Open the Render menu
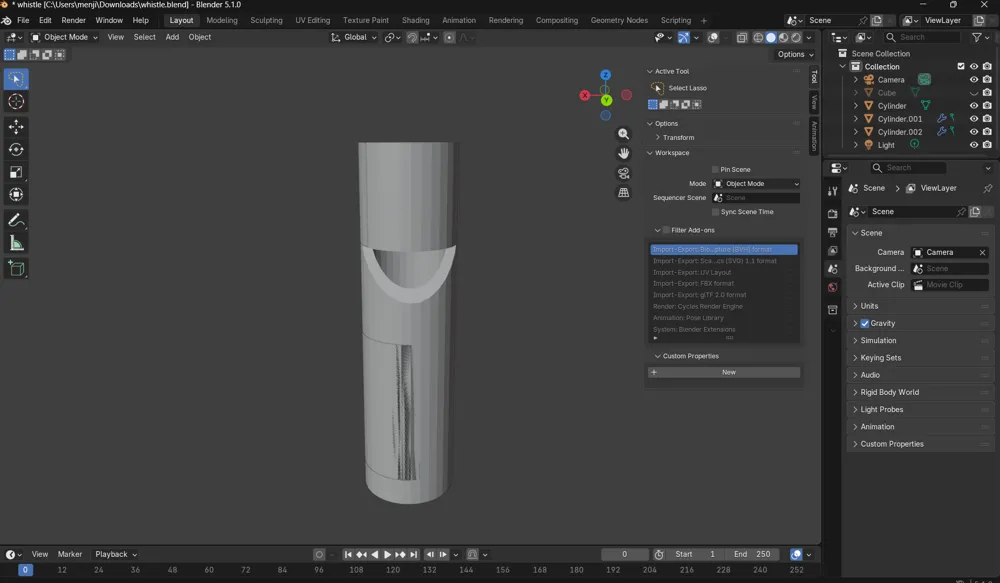Image resolution: width=1000 pixels, height=583 pixels. tap(73, 20)
